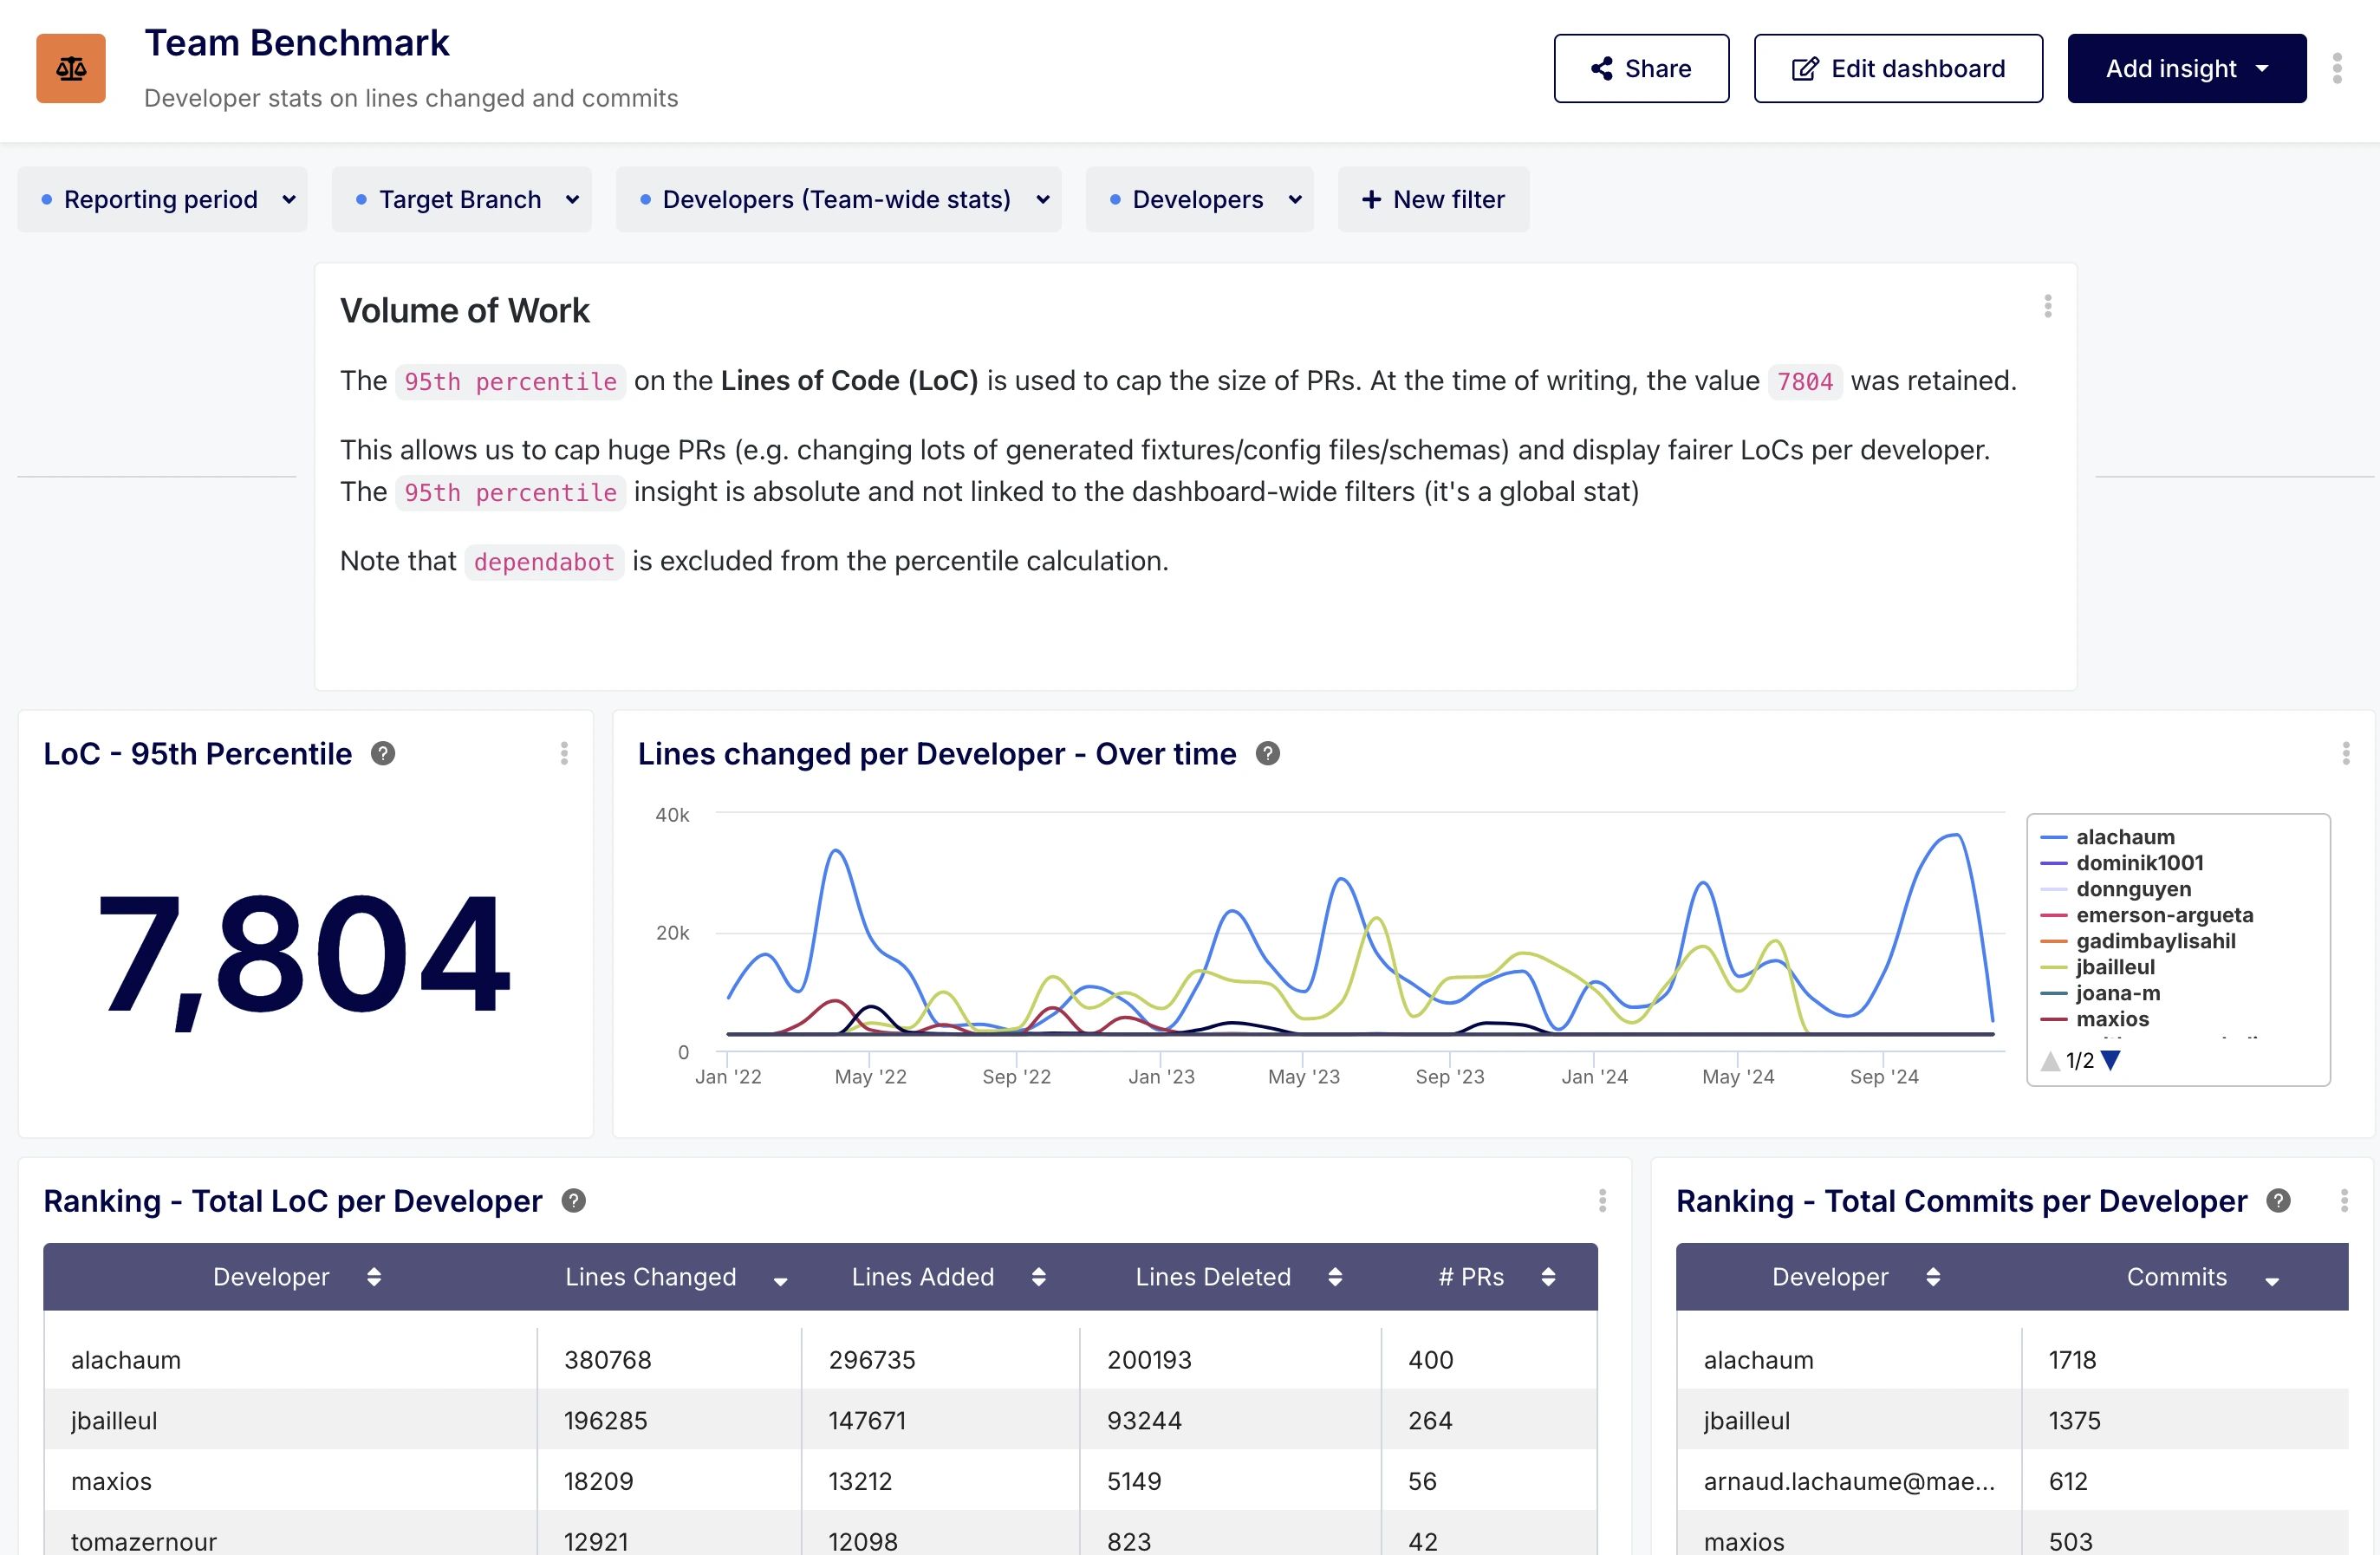The height and width of the screenshot is (1555, 2380).
Task: Toggle jbailleul series in chart legend
Action: point(2114,966)
